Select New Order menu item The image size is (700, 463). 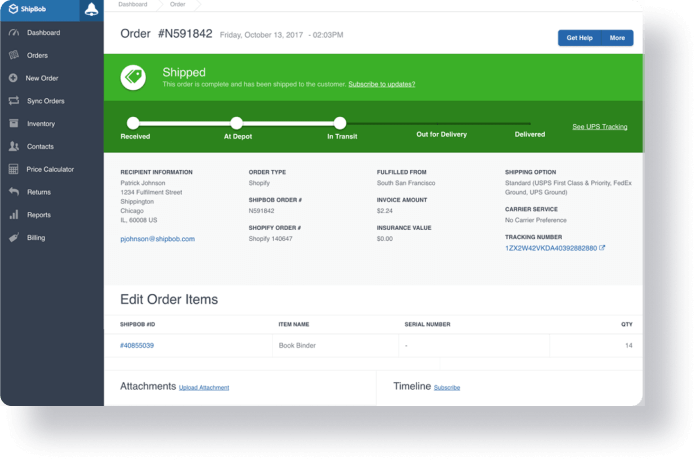coord(42,78)
